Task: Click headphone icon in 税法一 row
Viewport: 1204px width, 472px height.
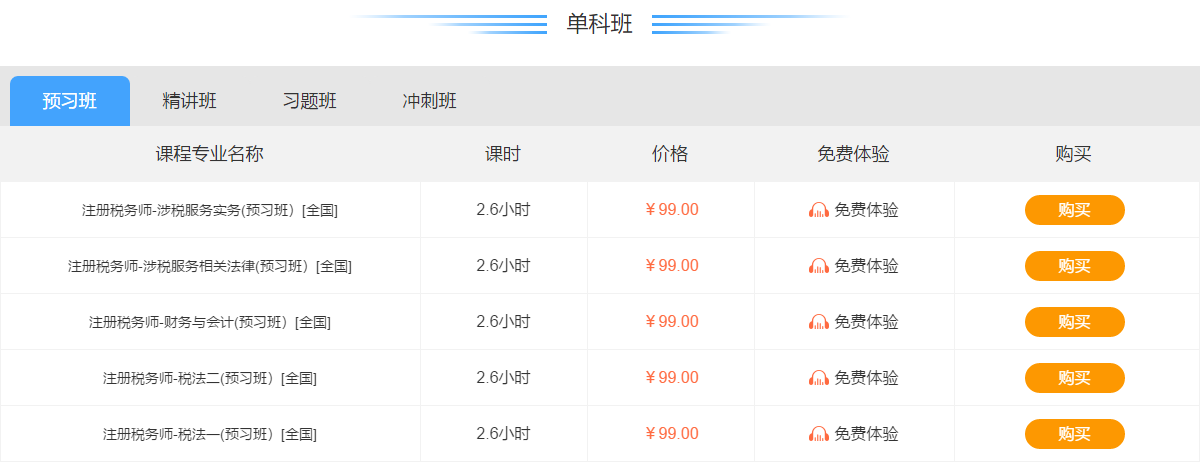Action: (x=819, y=434)
